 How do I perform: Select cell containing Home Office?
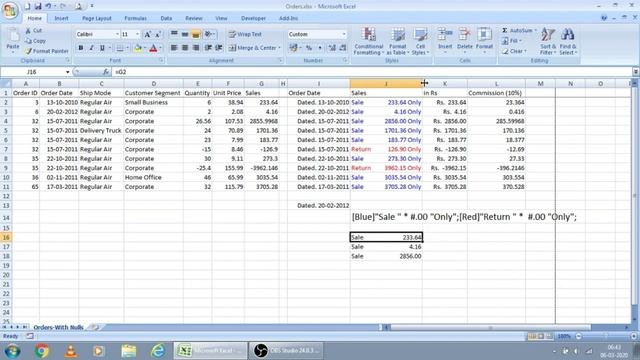153,178
